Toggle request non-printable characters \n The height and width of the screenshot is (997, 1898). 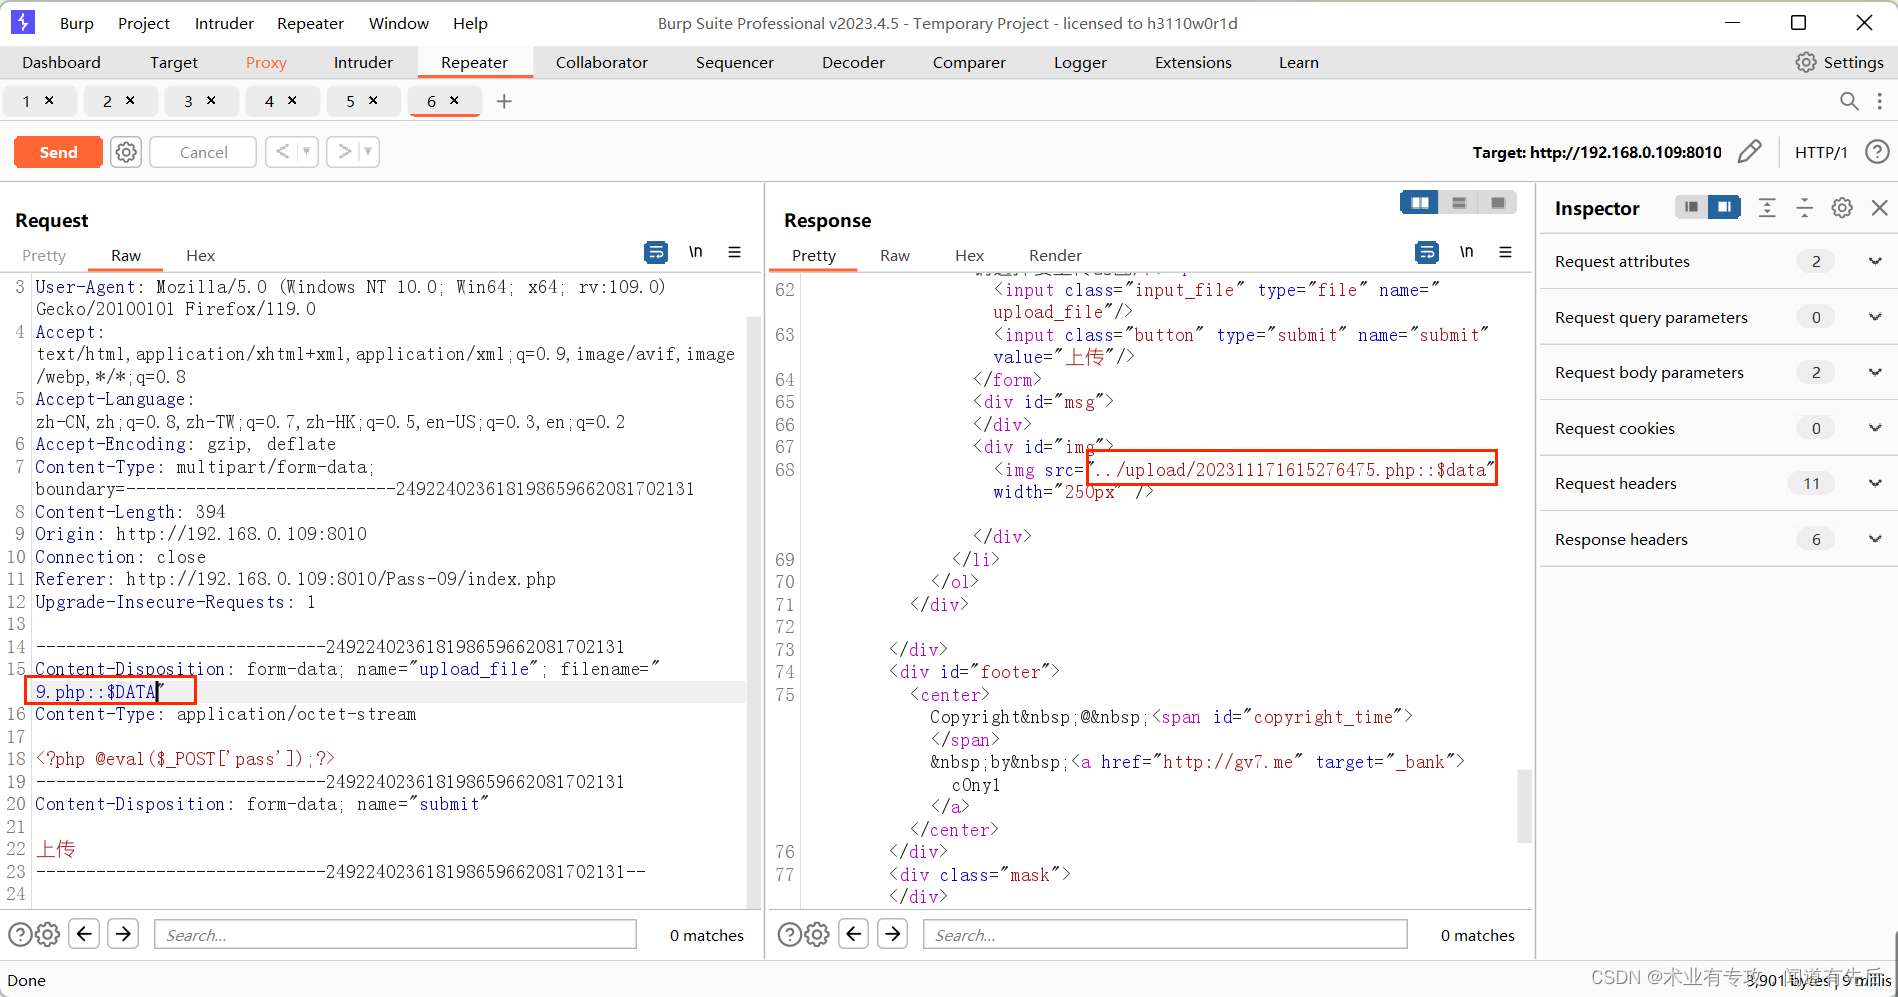pyautogui.click(x=695, y=252)
